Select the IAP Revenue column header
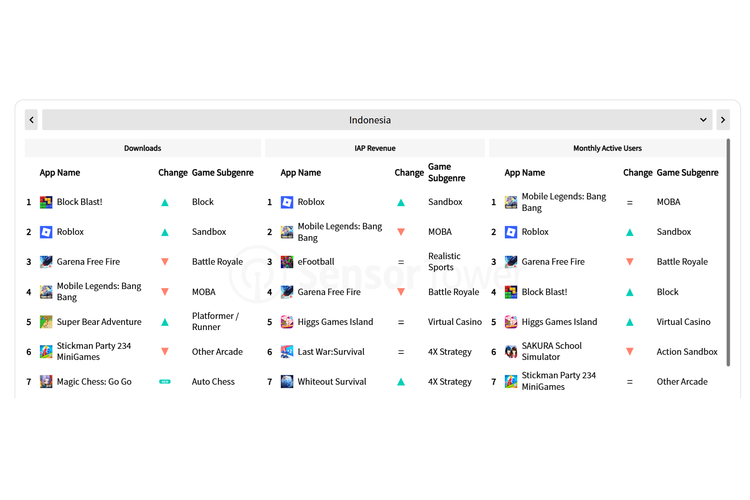Viewport: 750px width, 500px height. [375, 148]
